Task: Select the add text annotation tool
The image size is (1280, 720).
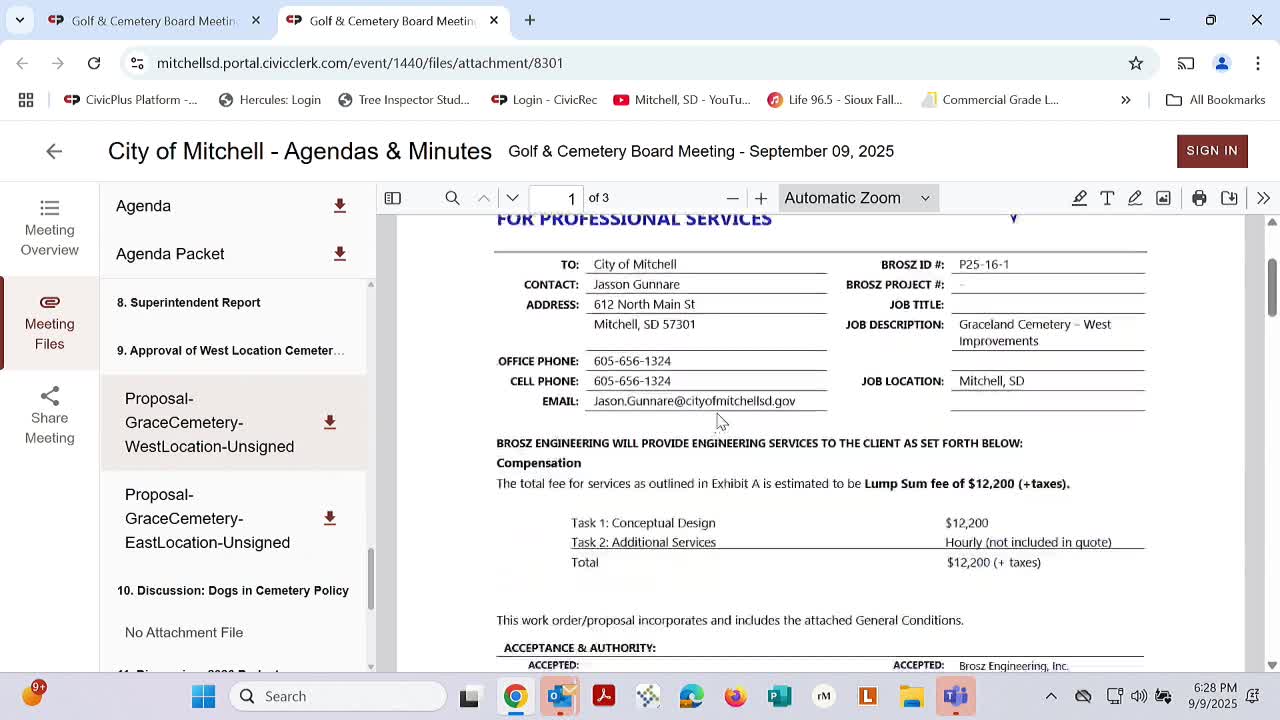Action: (x=1107, y=198)
